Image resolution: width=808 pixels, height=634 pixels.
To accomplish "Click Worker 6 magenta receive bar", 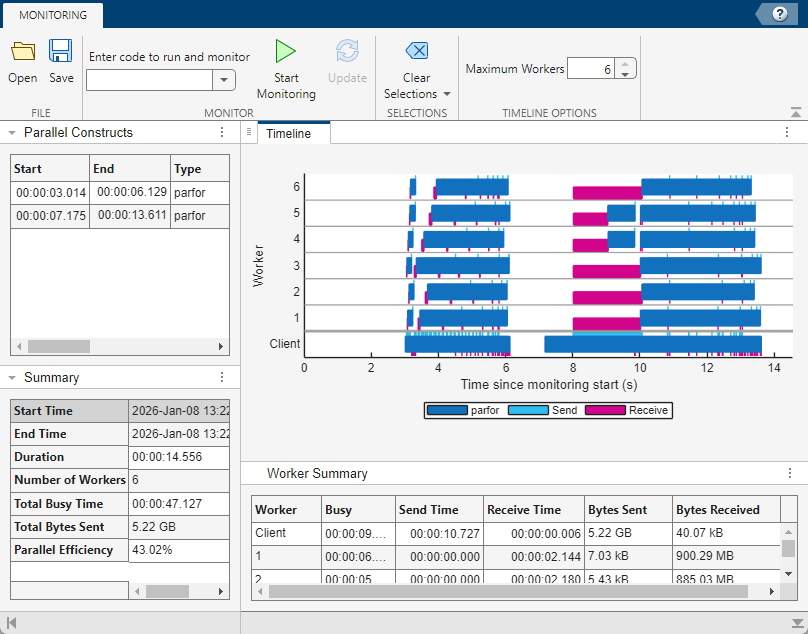I will tap(607, 193).
